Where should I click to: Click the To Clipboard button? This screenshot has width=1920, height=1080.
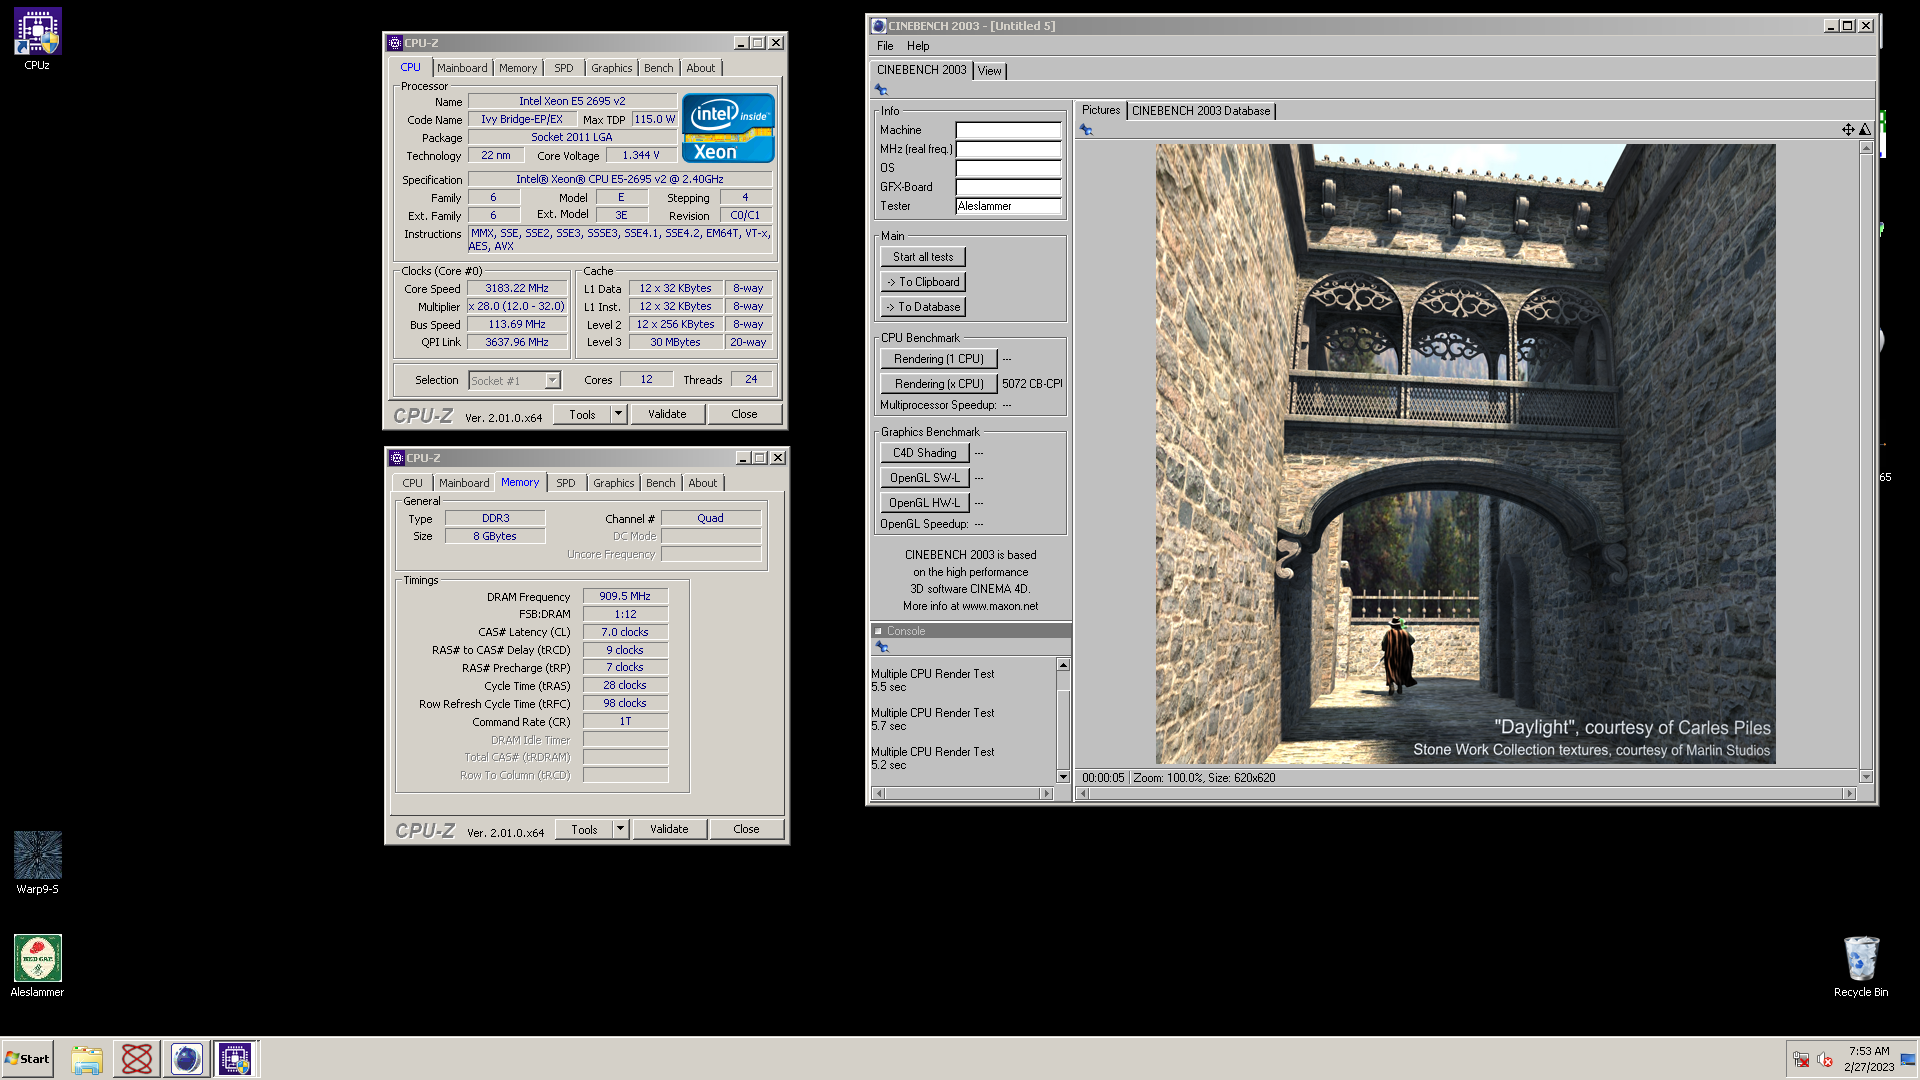(923, 282)
